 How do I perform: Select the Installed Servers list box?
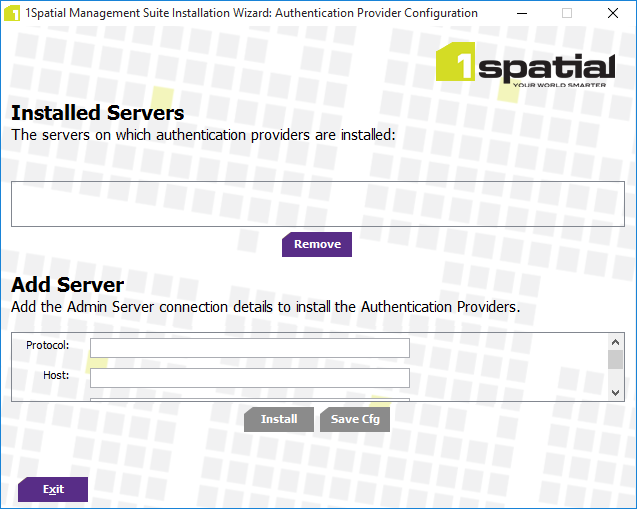(318, 204)
